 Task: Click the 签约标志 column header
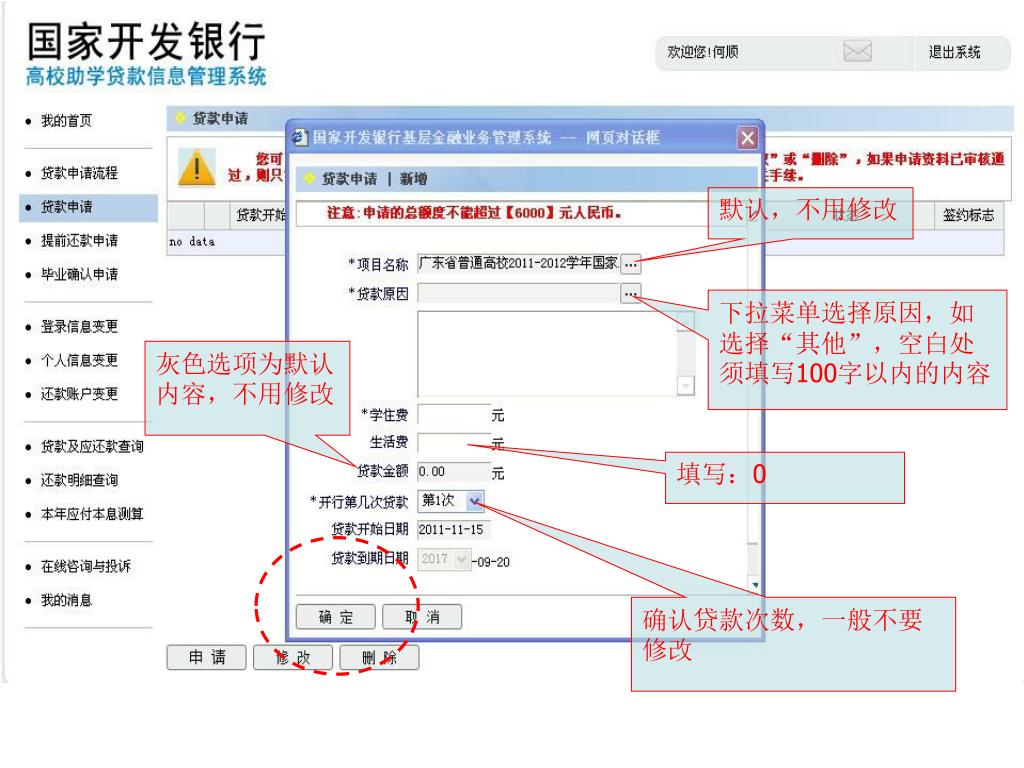point(968,215)
